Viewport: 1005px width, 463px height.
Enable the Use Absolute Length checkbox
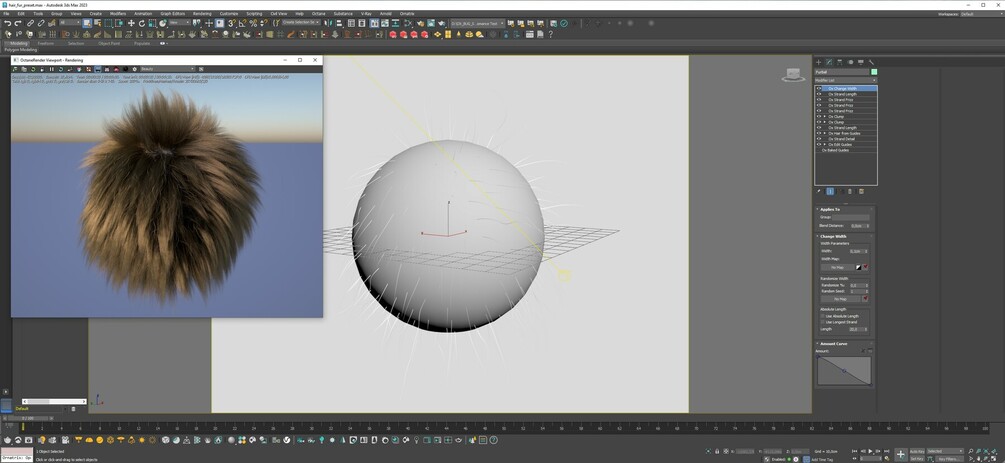[822, 316]
